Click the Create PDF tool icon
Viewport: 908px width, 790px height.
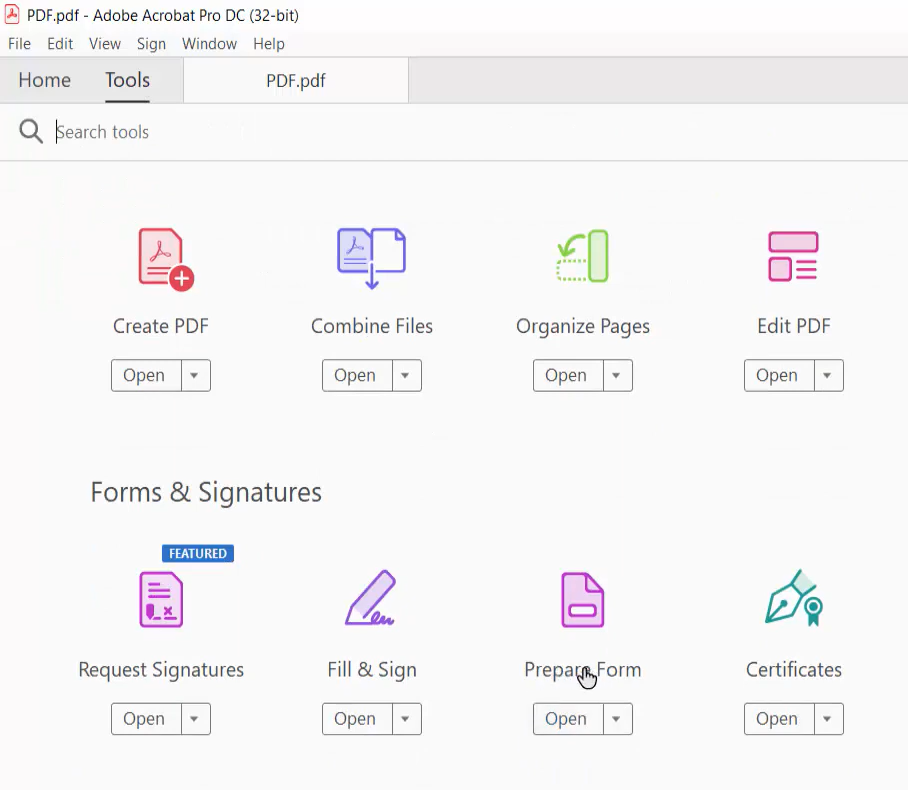[166, 259]
